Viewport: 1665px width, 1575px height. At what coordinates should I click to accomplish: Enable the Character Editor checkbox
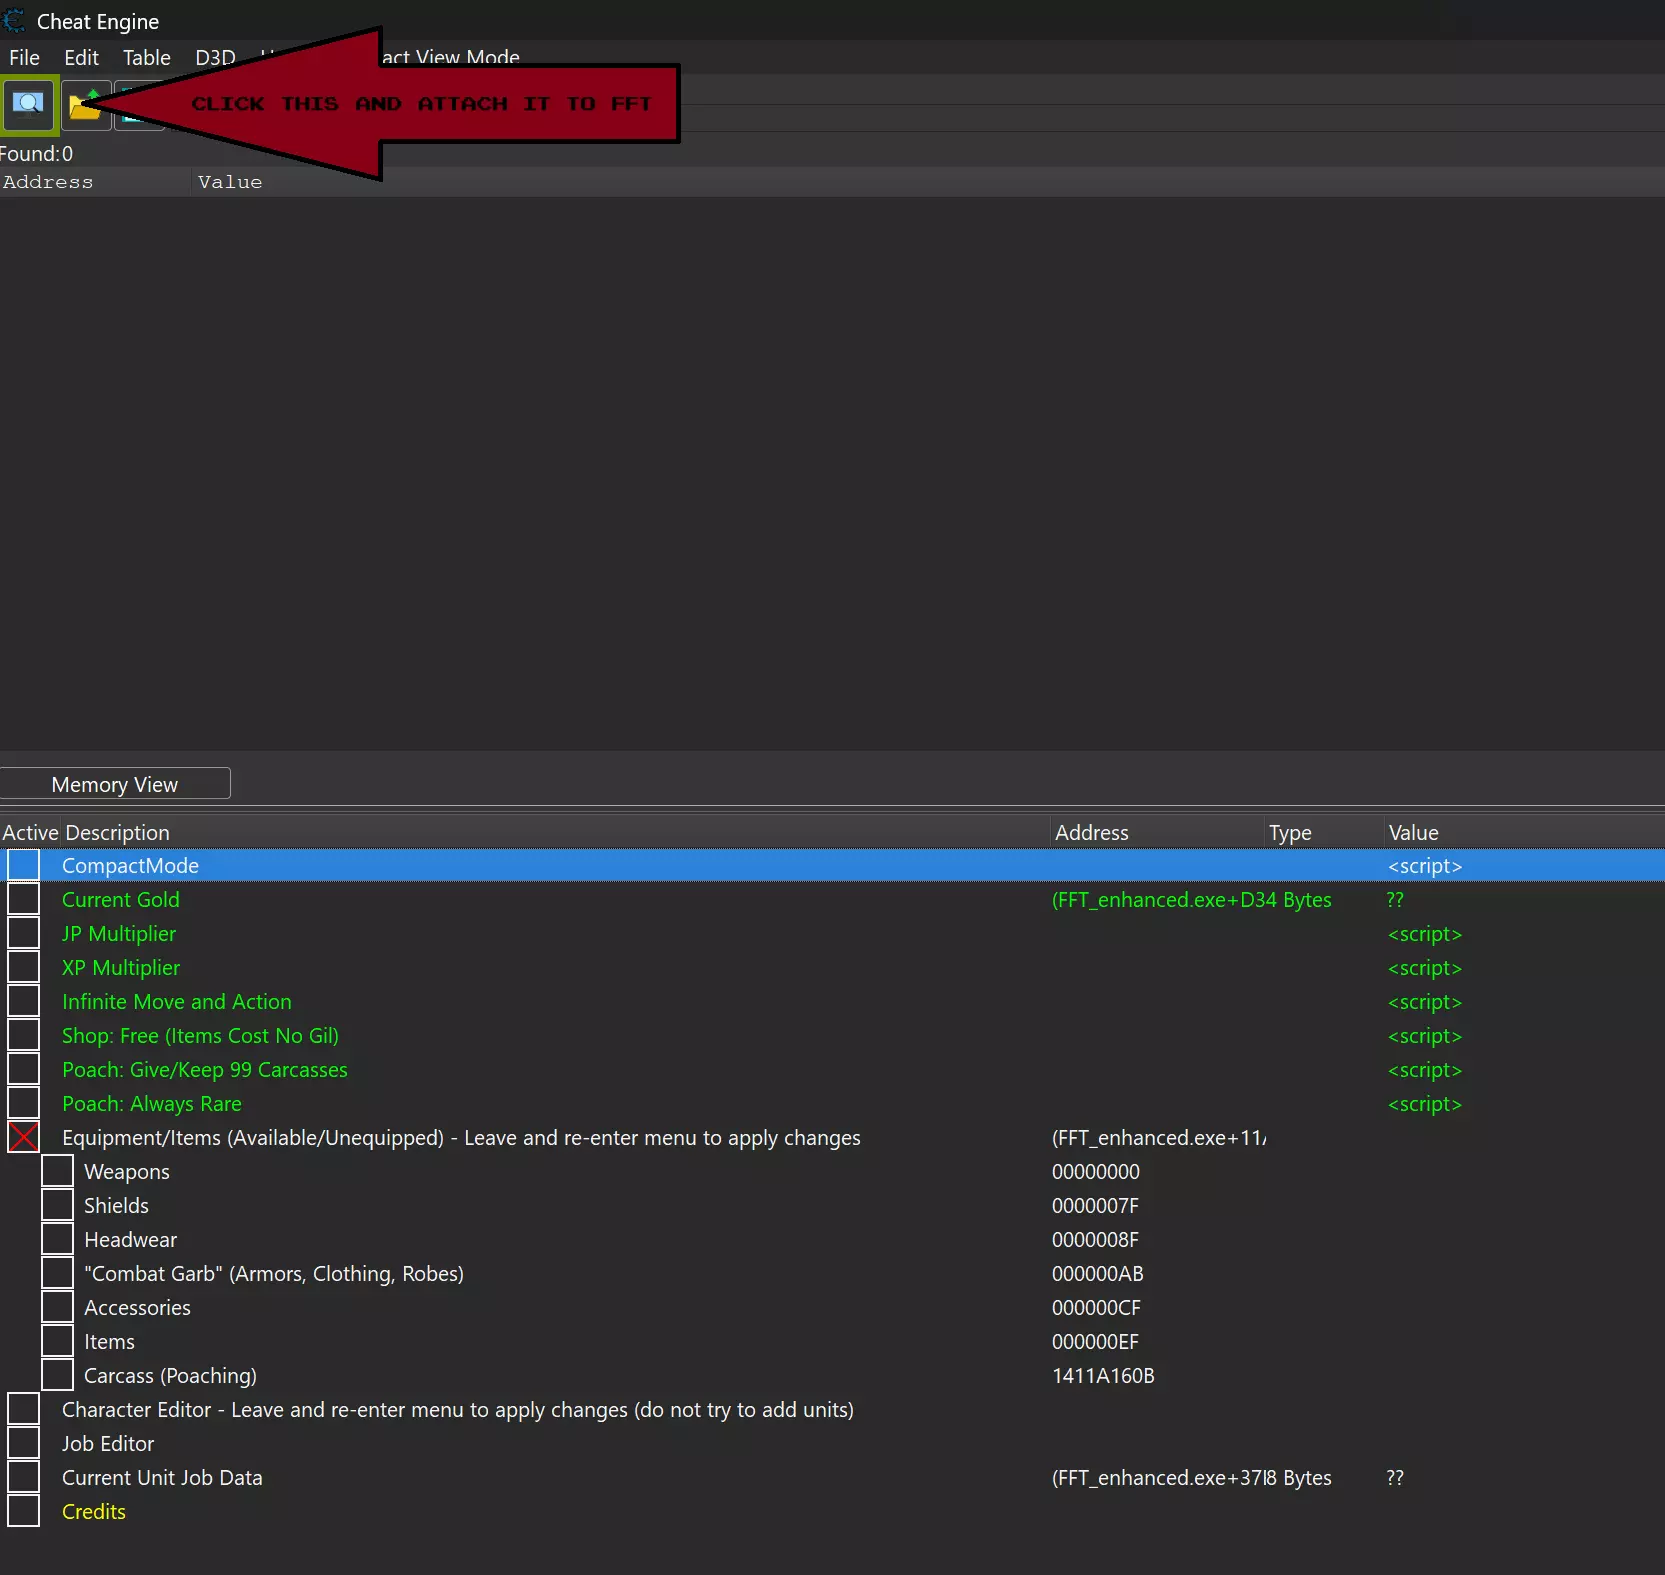pos(23,1409)
